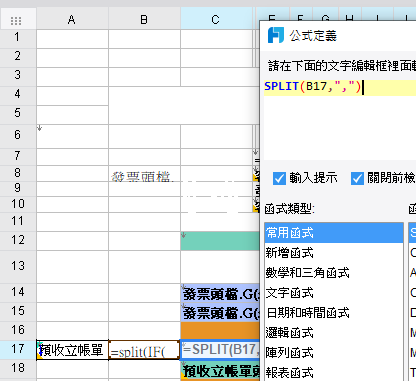Image resolution: width=416 pixels, height=381 pixels.
Task: Click the 公式定義 dialog logo icon
Action: click(x=276, y=35)
